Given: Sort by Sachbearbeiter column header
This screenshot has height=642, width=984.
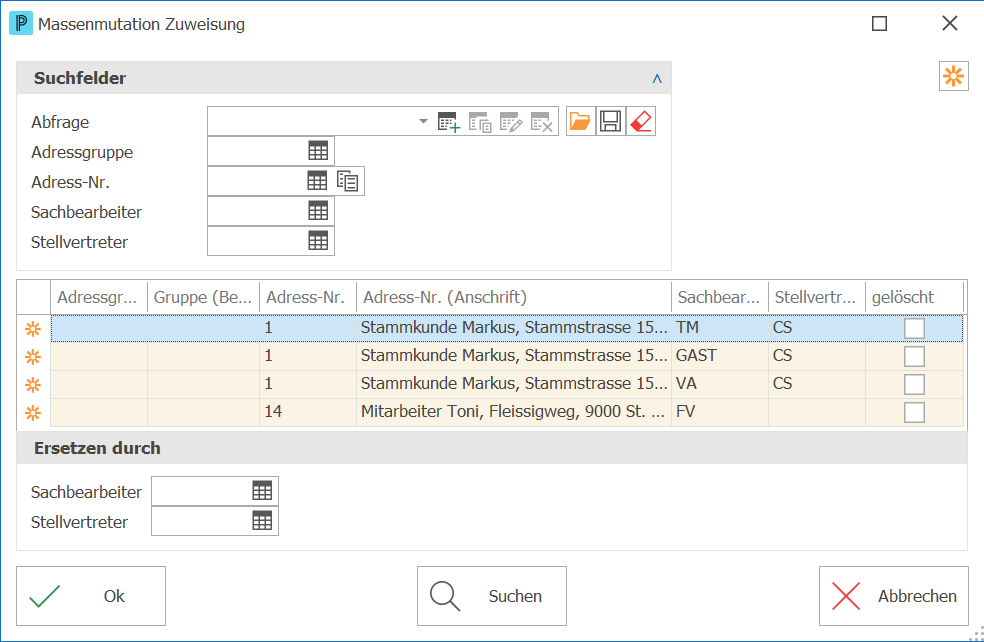Looking at the screenshot, I should [720, 297].
